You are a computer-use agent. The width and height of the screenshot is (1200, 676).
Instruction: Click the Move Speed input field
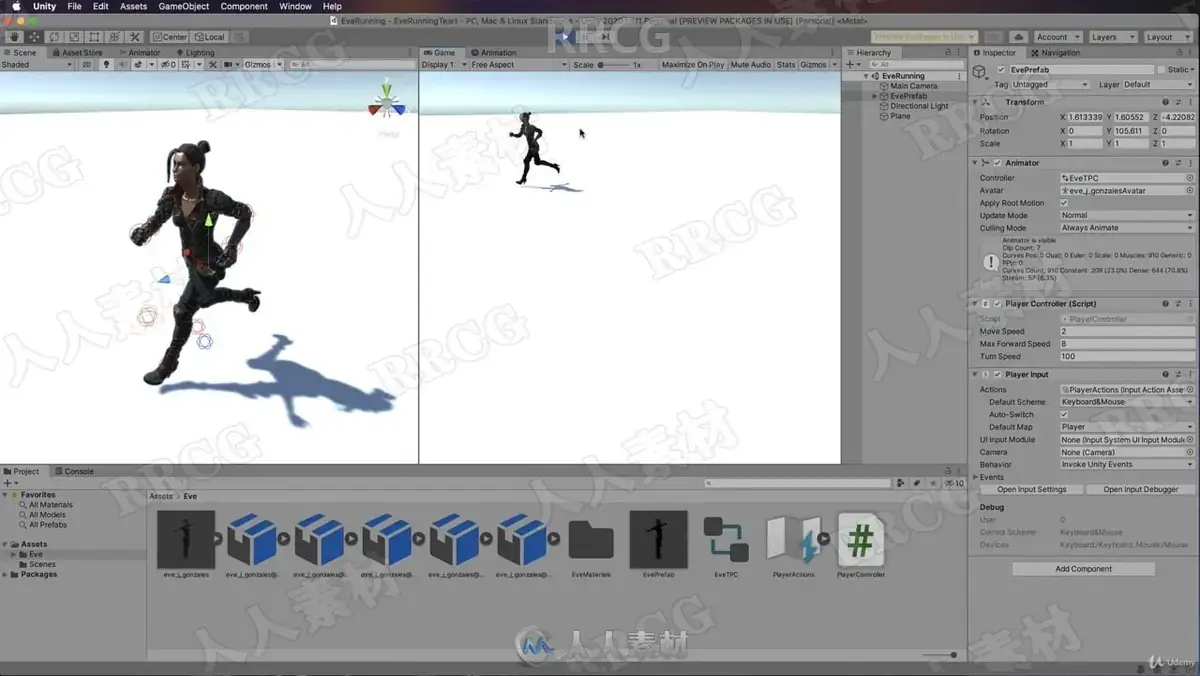point(1127,331)
